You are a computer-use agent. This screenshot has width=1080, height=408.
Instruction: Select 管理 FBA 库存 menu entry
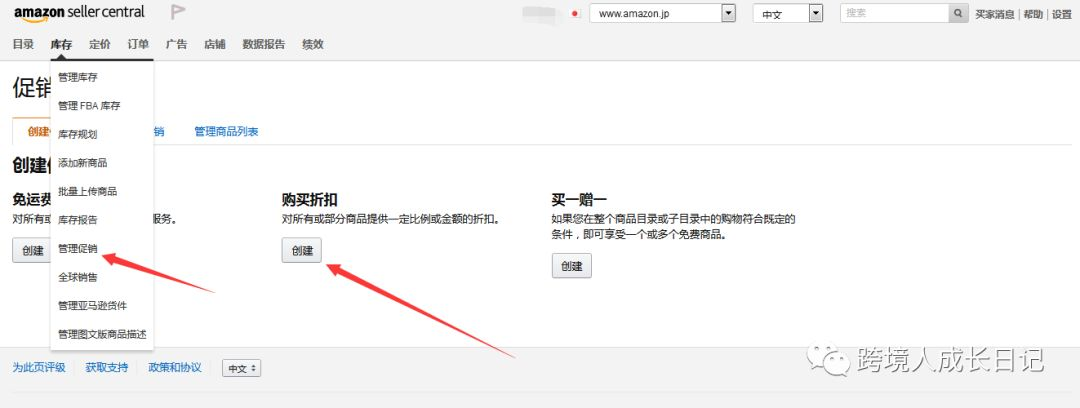[90, 105]
